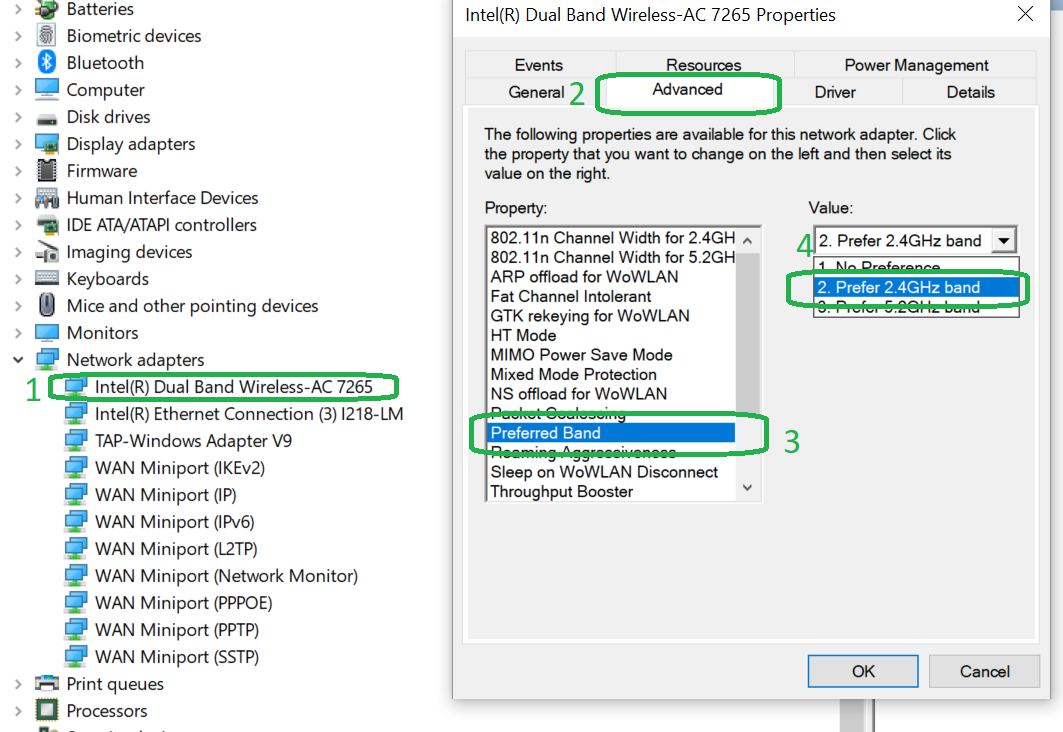
Task: Click the Firmware chip icon
Action: pos(47,171)
